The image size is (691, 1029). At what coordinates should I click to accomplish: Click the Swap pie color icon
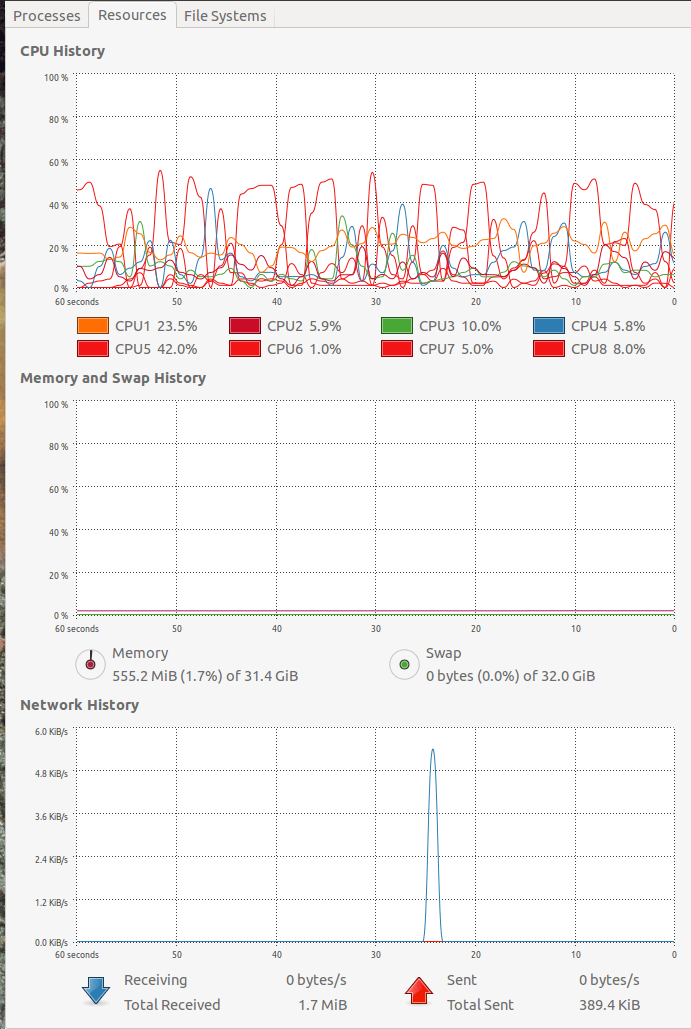click(404, 664)
